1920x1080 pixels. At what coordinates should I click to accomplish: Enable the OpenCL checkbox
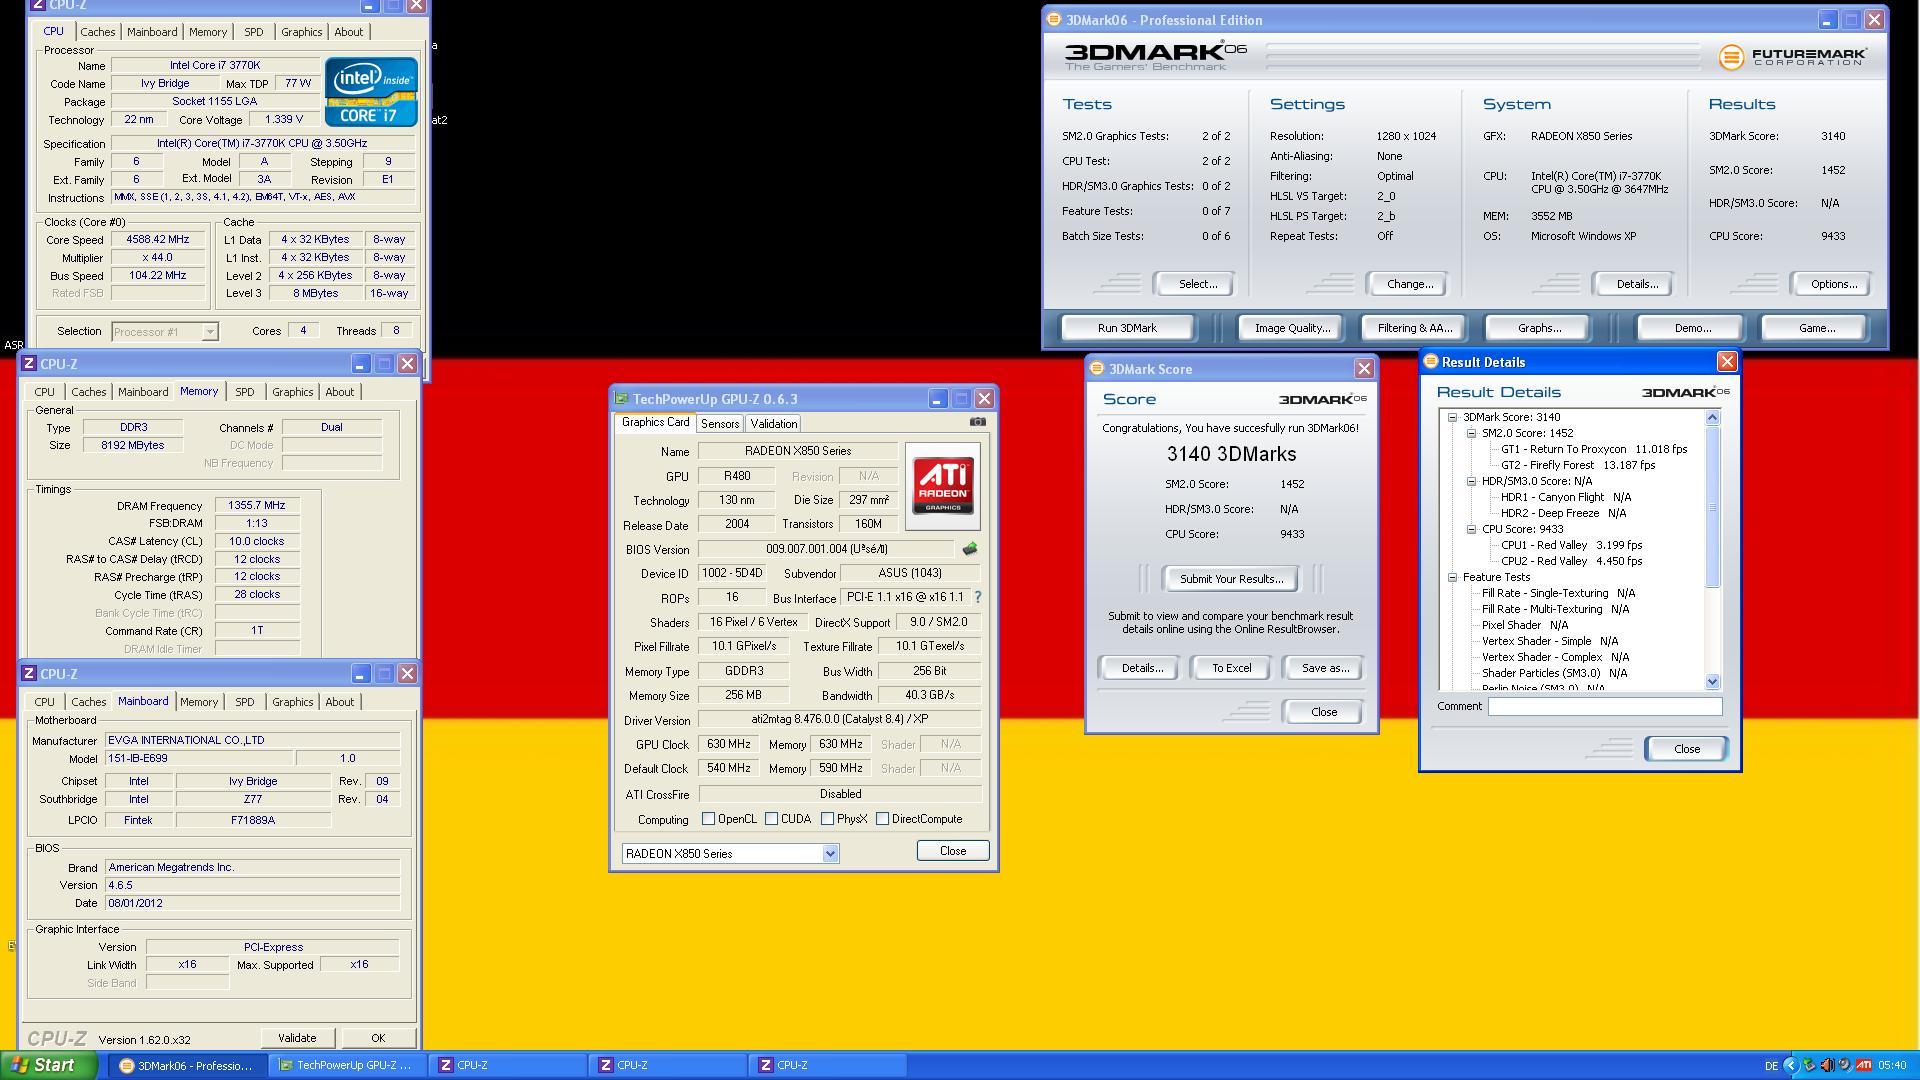(x=708, y=819)
